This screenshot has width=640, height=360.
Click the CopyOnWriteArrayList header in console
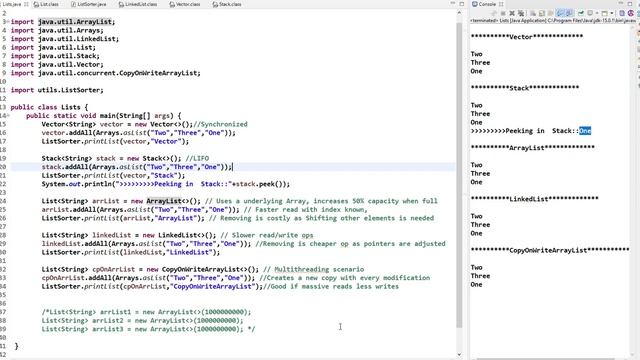click(x=550, y=250)
